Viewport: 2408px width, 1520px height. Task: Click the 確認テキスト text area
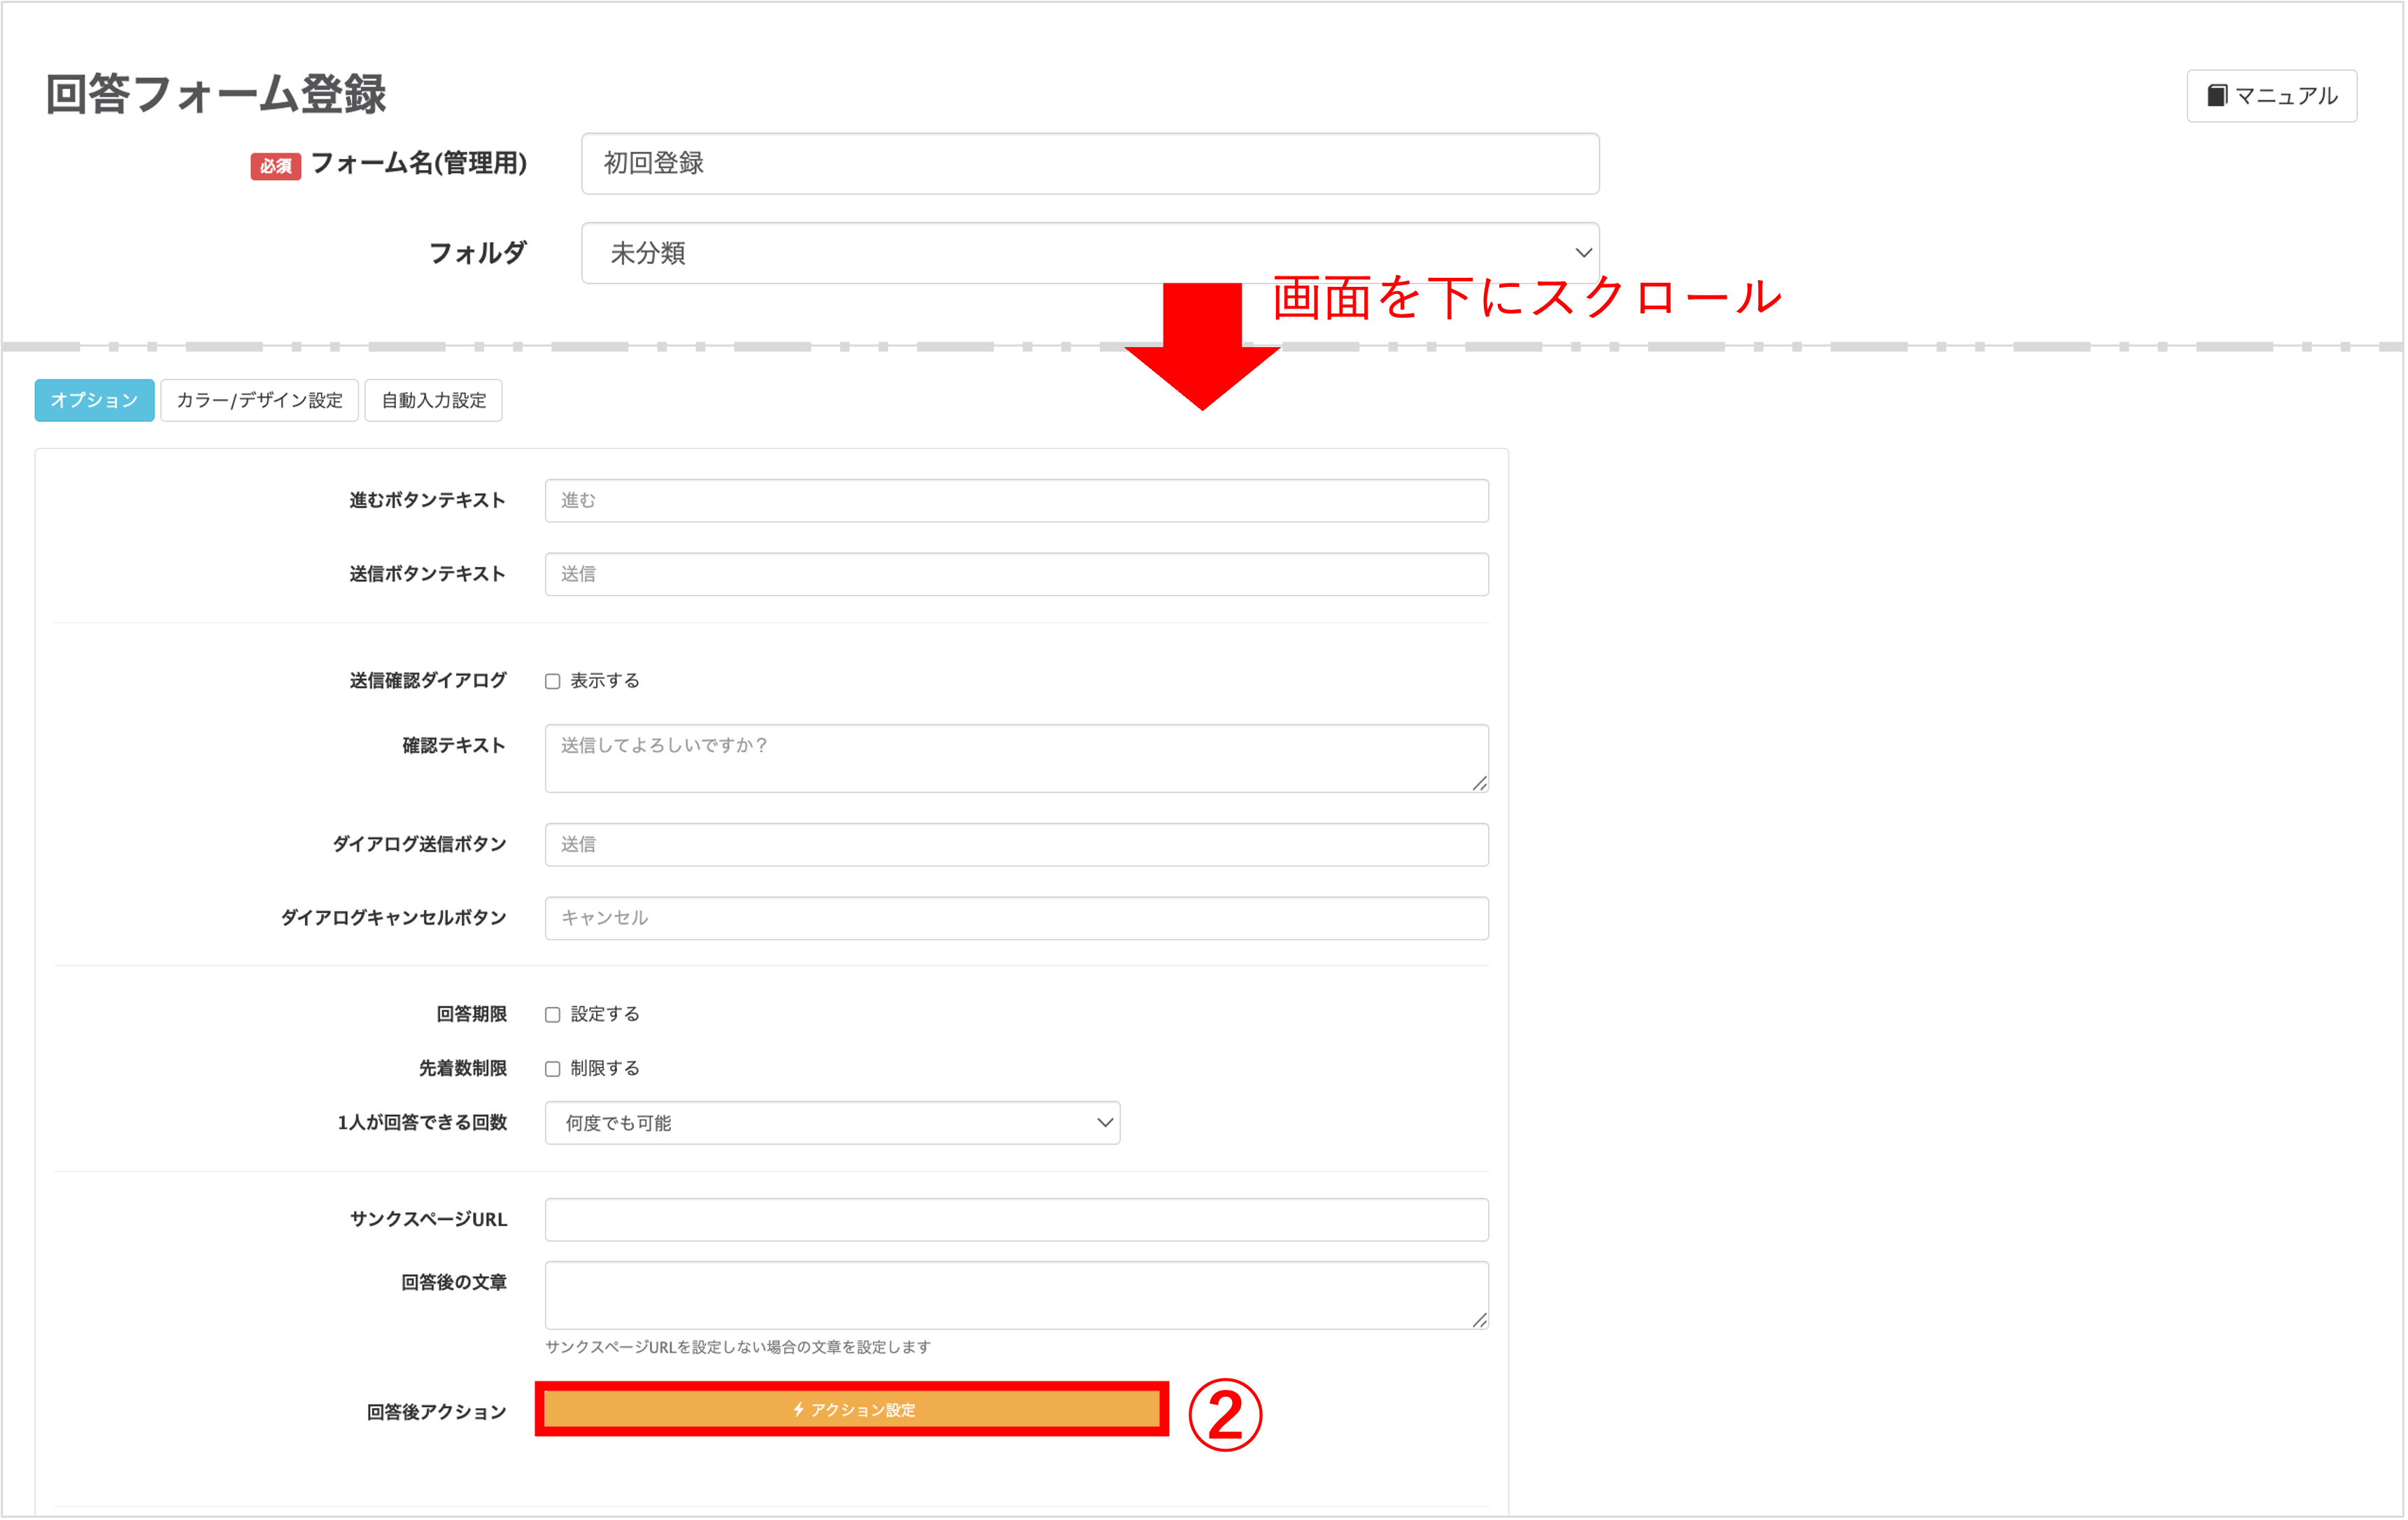[1016, 757]
